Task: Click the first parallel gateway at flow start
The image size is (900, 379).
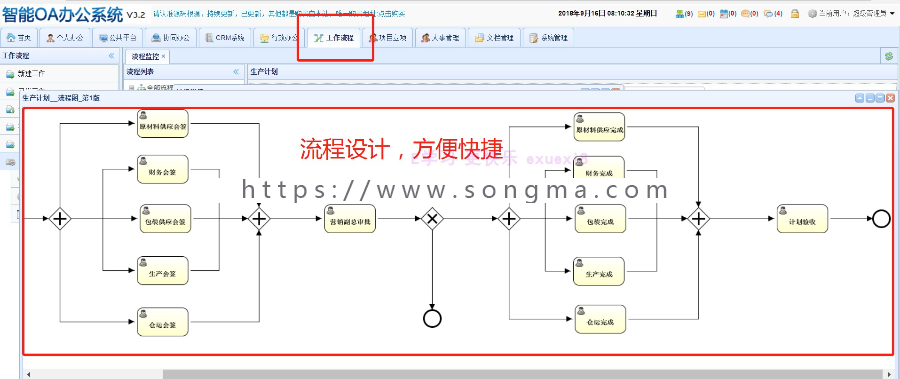Action: tap(60, 219)
